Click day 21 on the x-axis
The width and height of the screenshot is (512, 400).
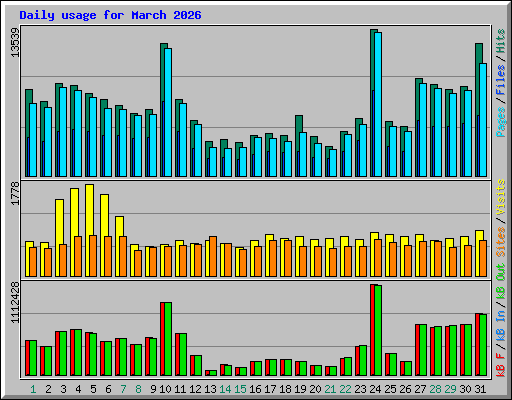coord(330,389)
